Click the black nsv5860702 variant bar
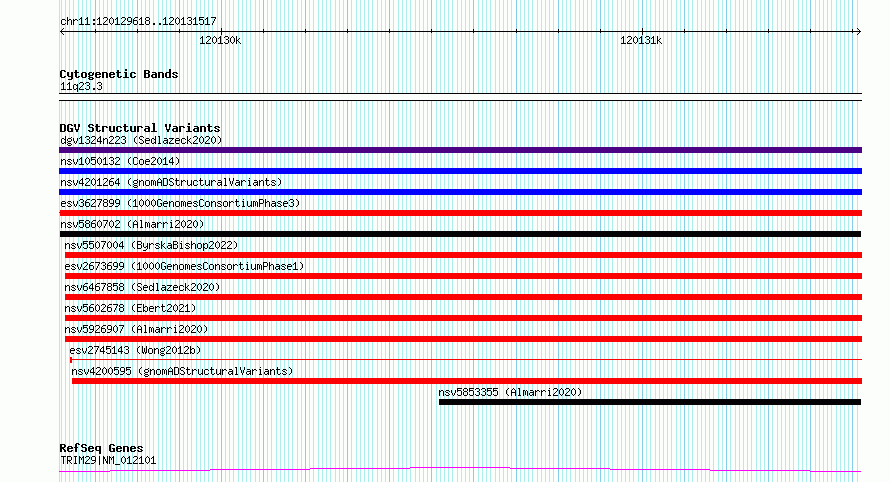This screenshot has height=482, width=890. point(460,234)
